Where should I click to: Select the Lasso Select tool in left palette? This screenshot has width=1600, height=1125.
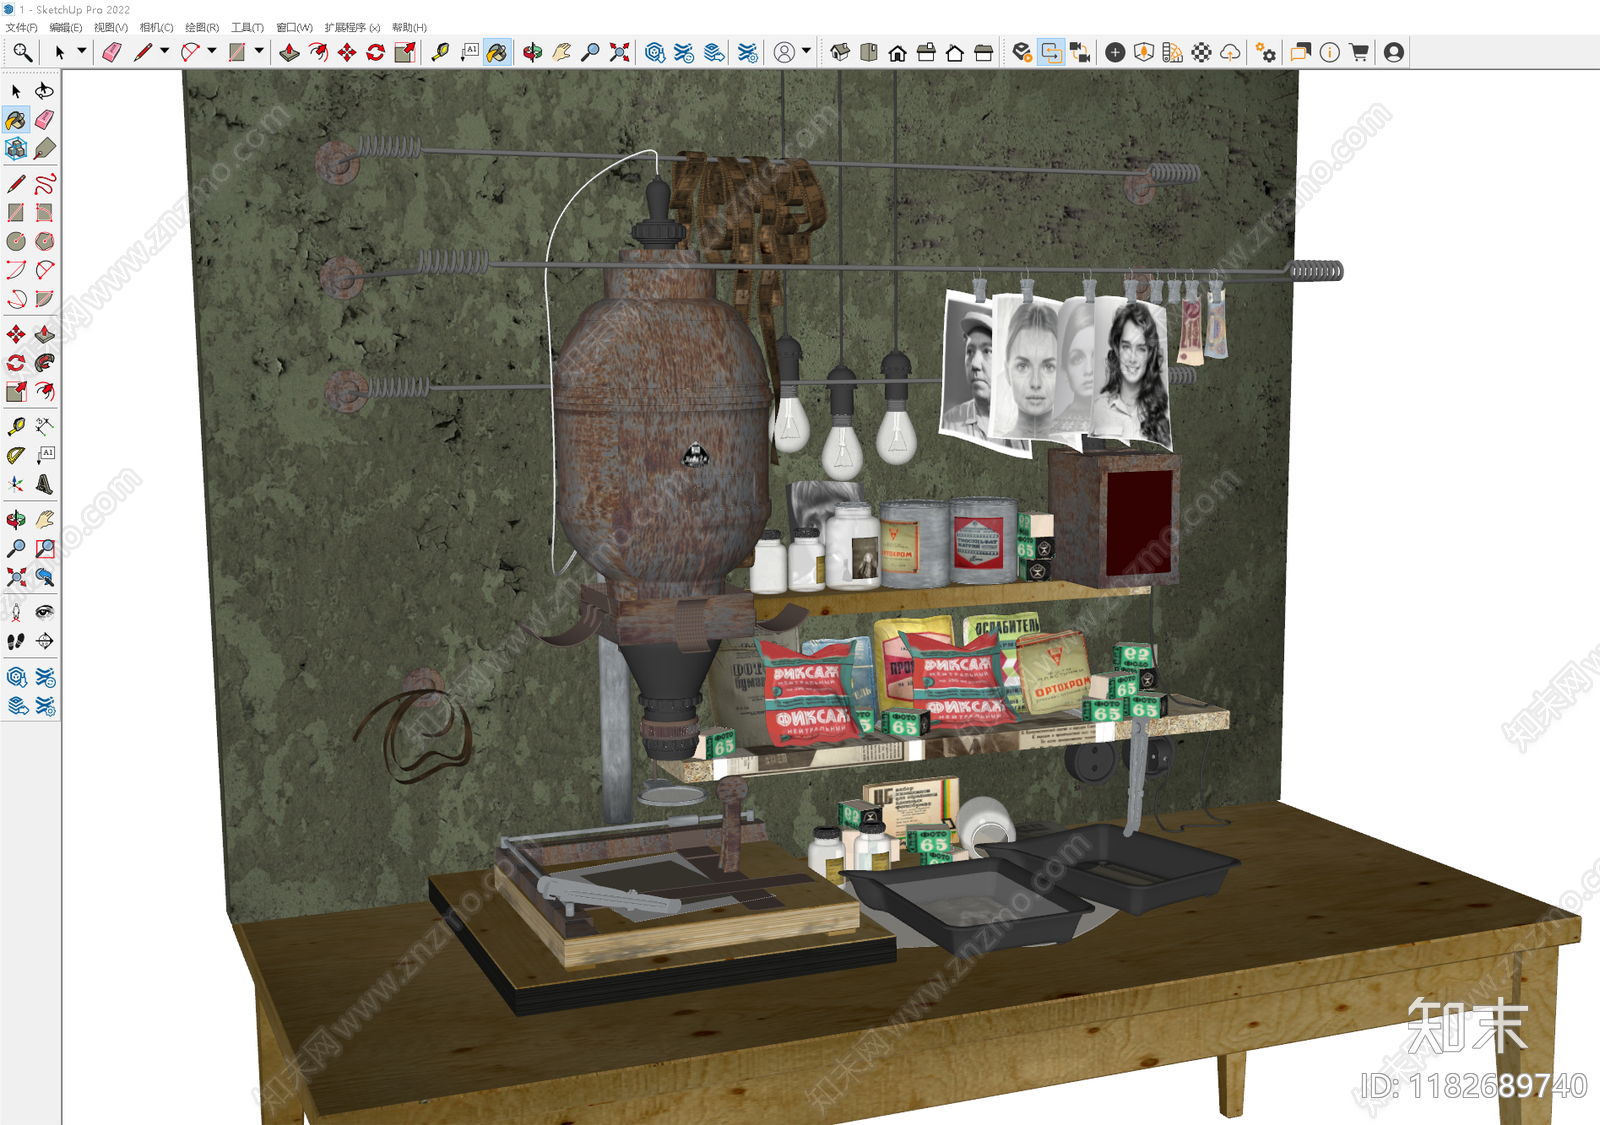point(45,91)
